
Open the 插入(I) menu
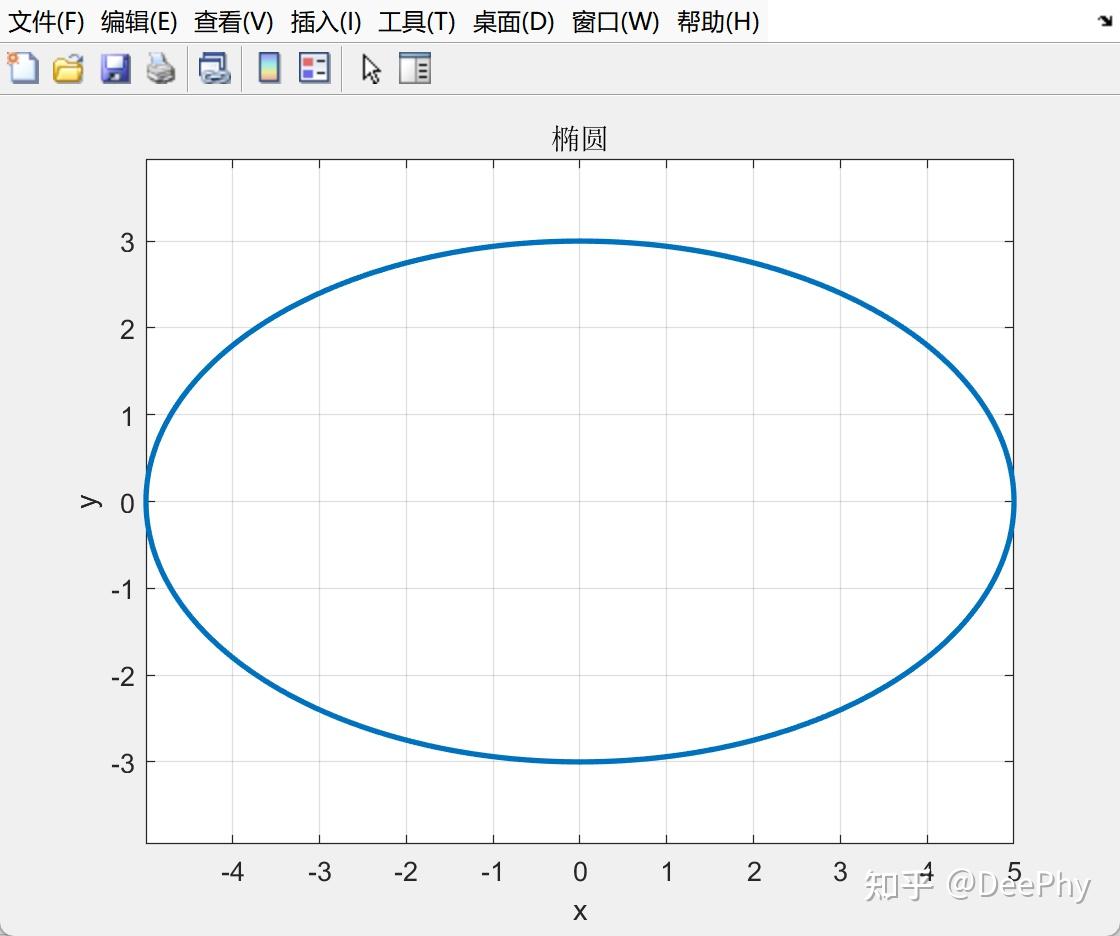[x=326, y=22]
